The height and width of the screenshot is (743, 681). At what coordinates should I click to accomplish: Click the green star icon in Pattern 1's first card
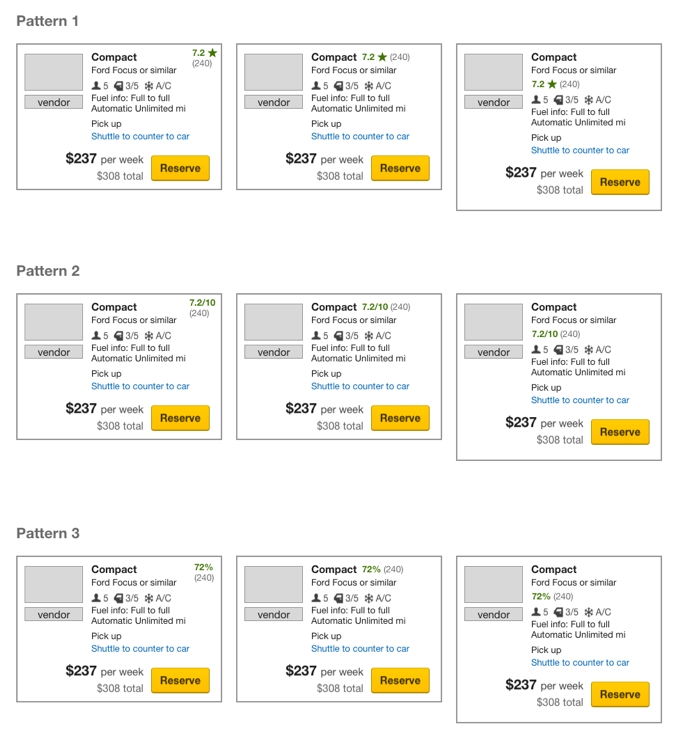[212, 53]
